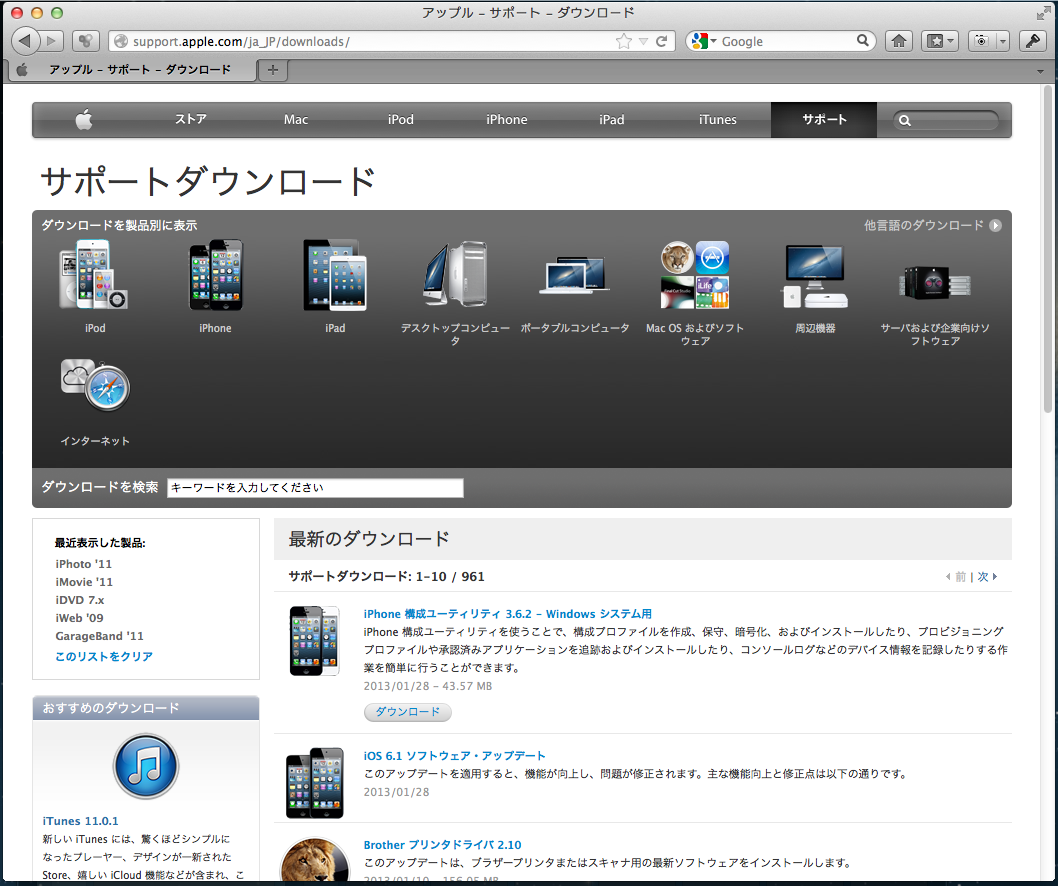This screenshot has width=1058, height=886.
Task: Choose the Mac OS およびソフトウェア icon
Action: coord(695,275)
